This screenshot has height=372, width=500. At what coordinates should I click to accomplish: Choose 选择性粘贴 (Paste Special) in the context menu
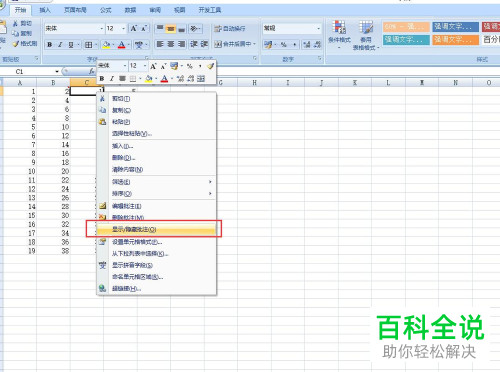[156, 134]
